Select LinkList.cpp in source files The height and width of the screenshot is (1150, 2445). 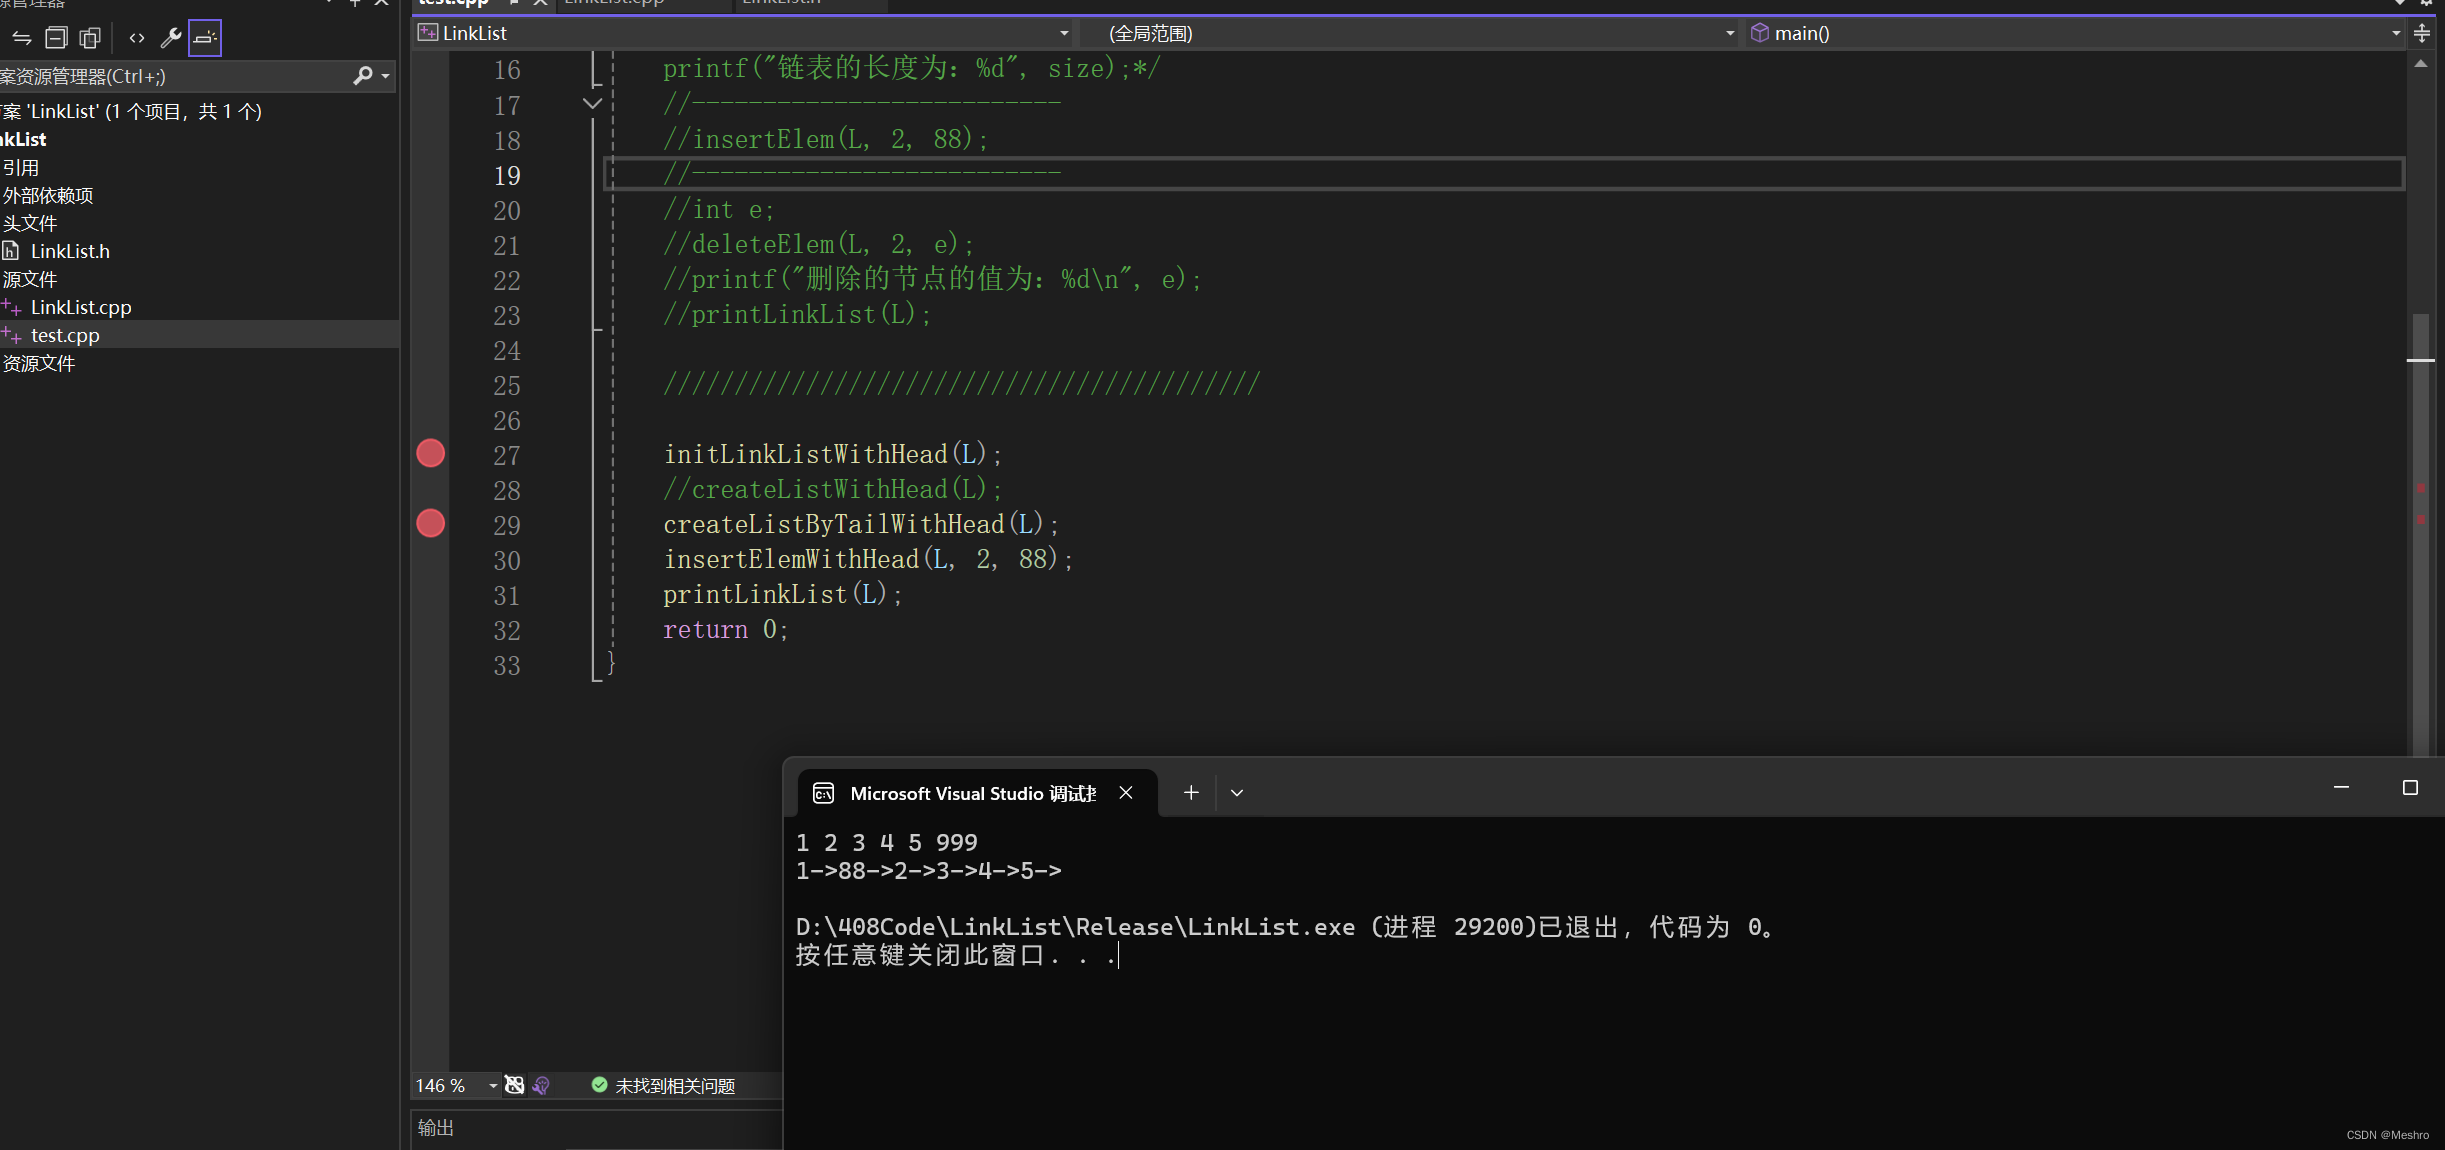81,307
